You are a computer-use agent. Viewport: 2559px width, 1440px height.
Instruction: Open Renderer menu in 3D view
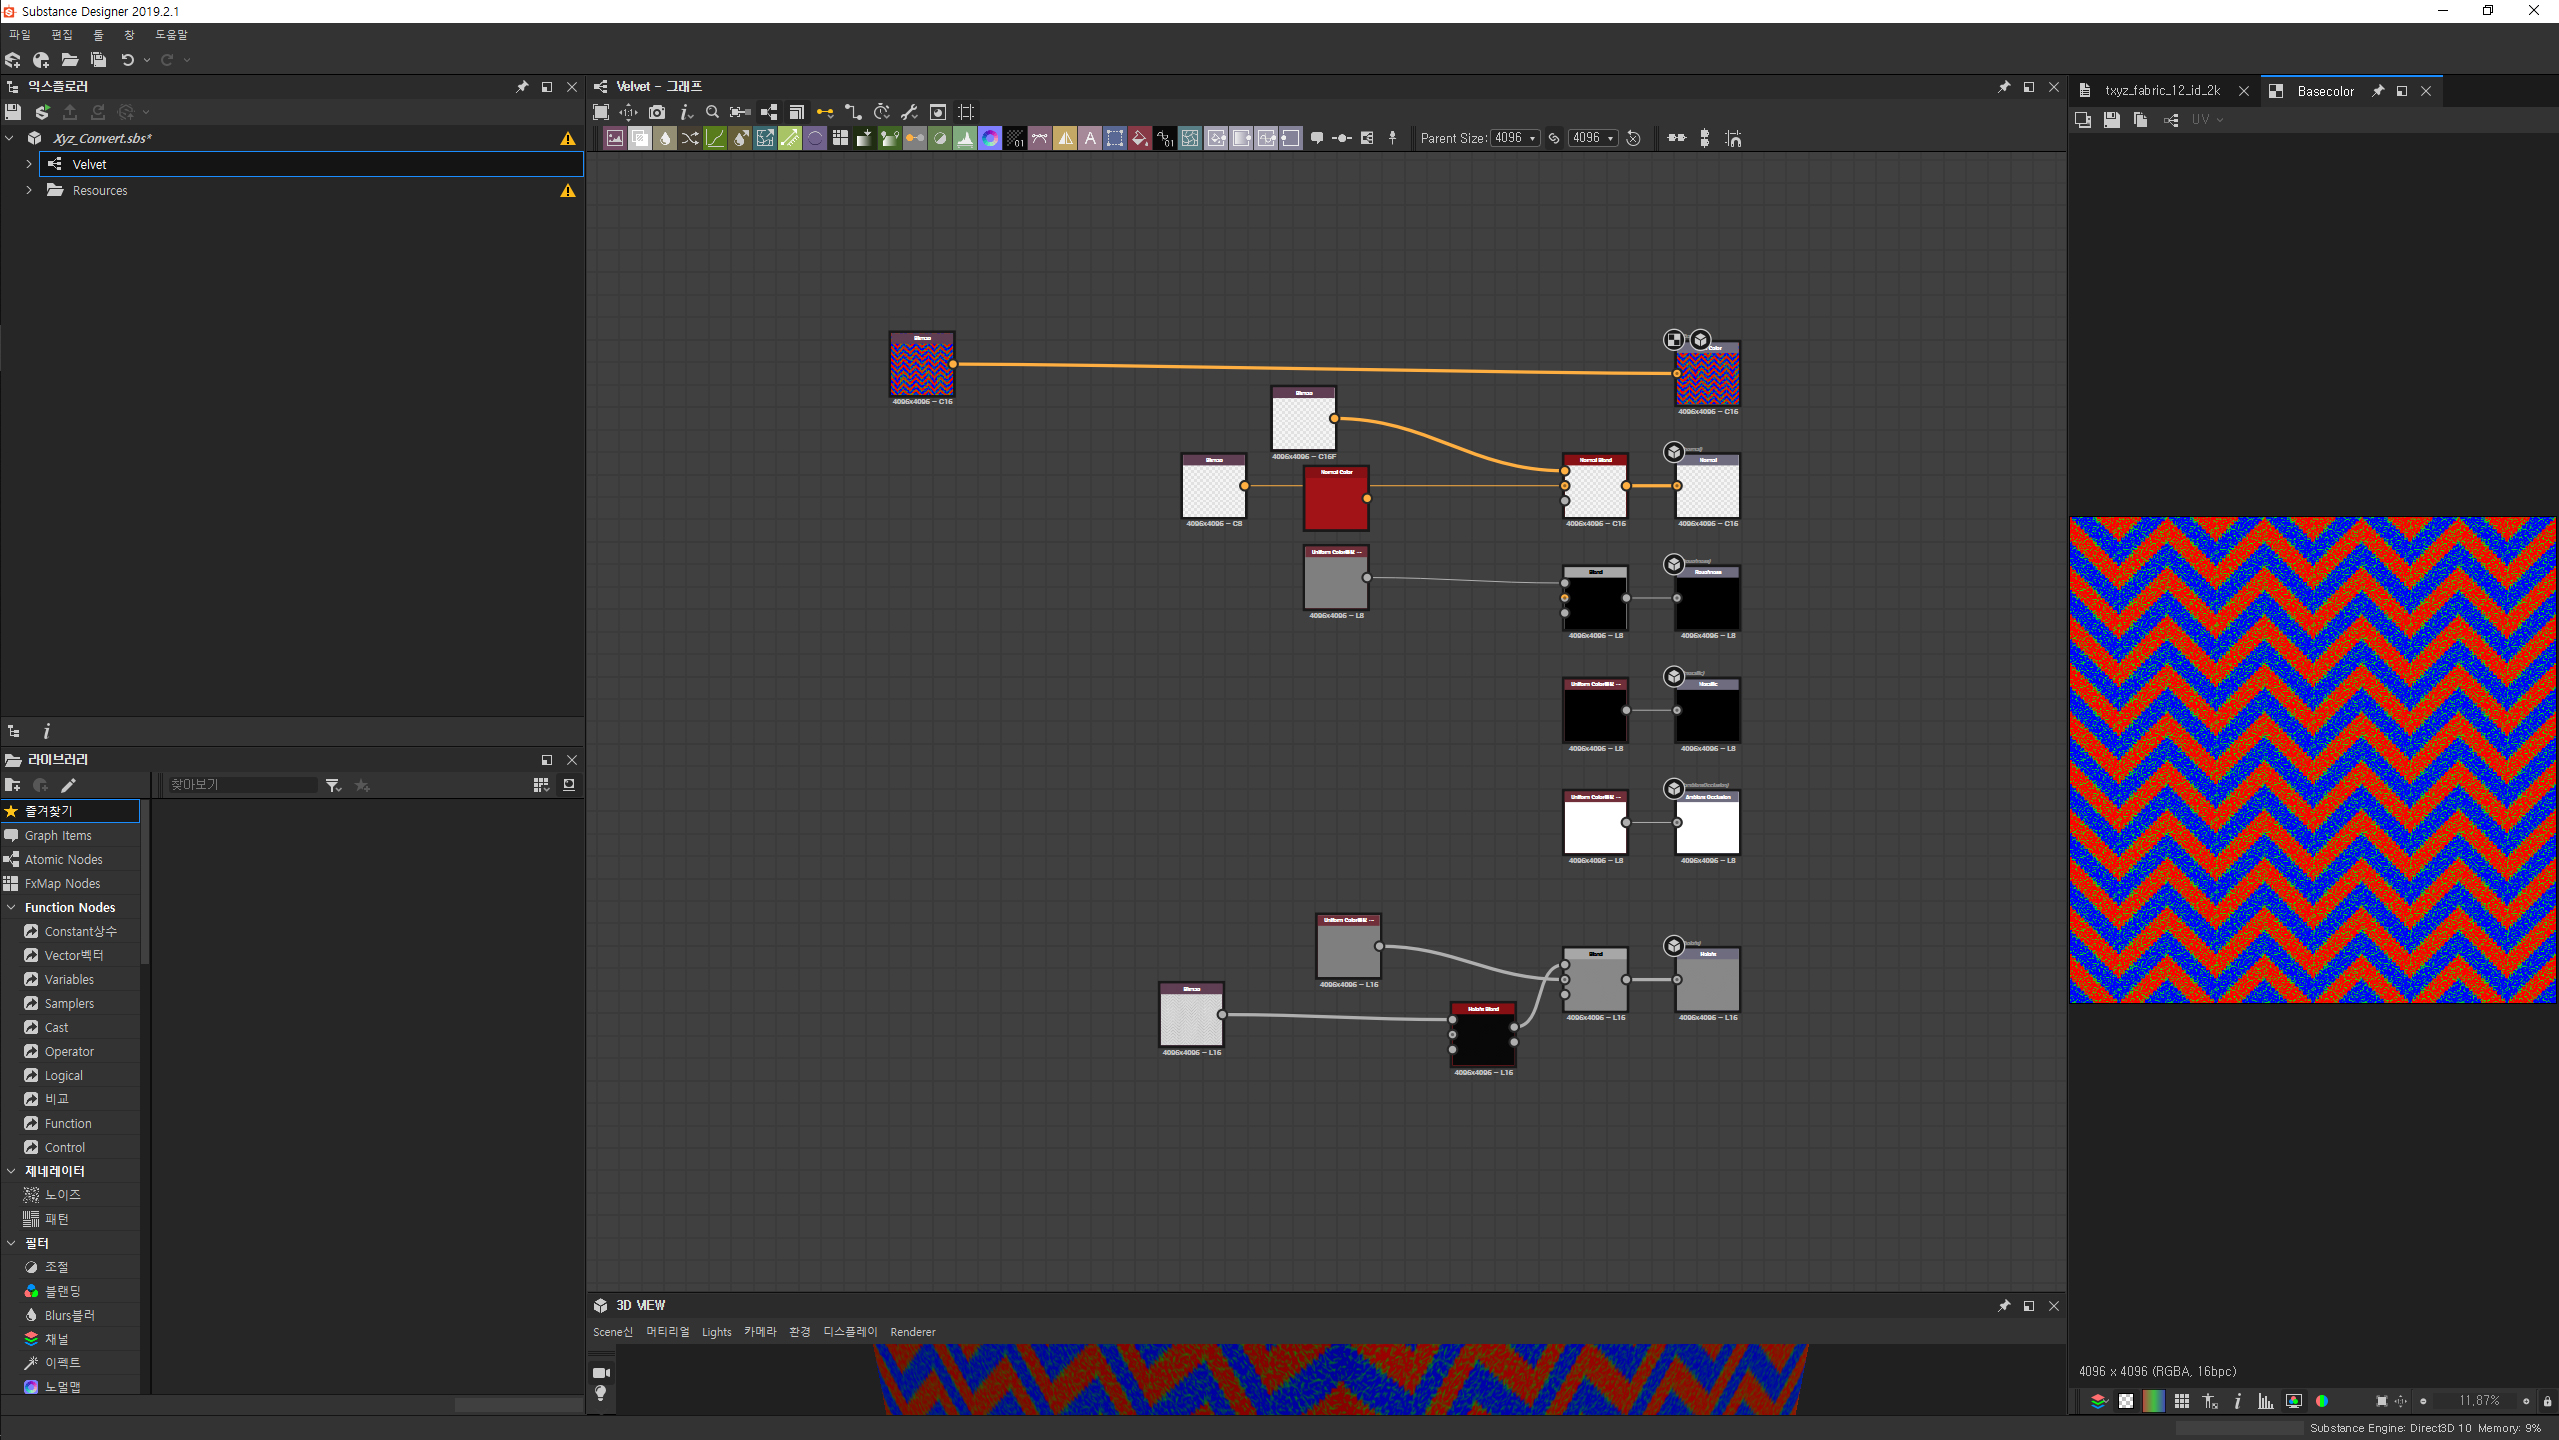(x=912, y=1332)
